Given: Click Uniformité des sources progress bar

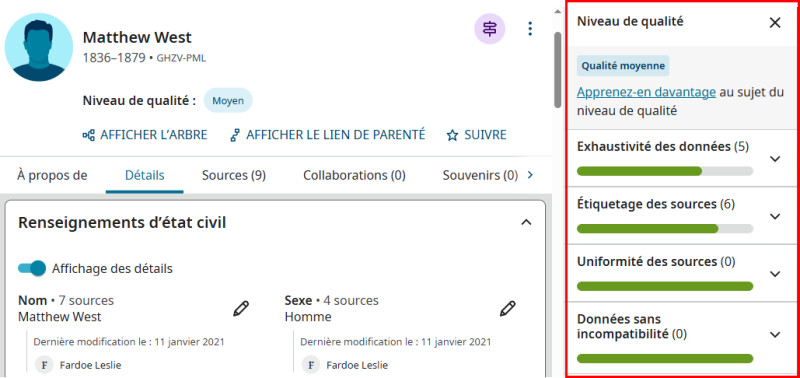Looking at the screenshot, I should coord(665,286).
